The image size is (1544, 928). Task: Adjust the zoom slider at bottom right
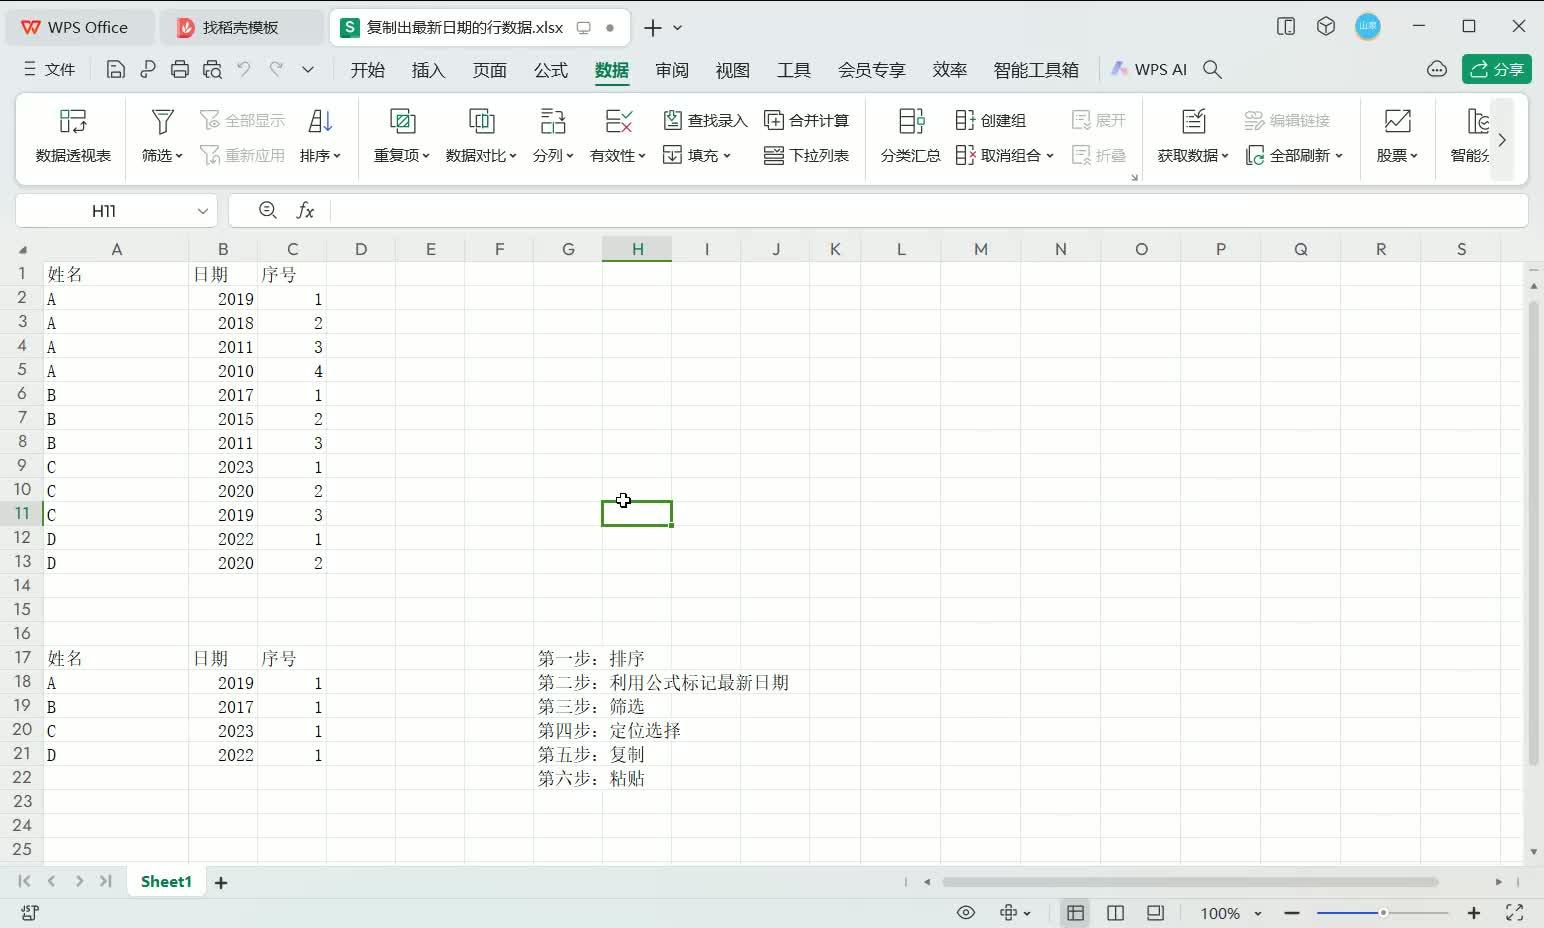pos(1381,913)
